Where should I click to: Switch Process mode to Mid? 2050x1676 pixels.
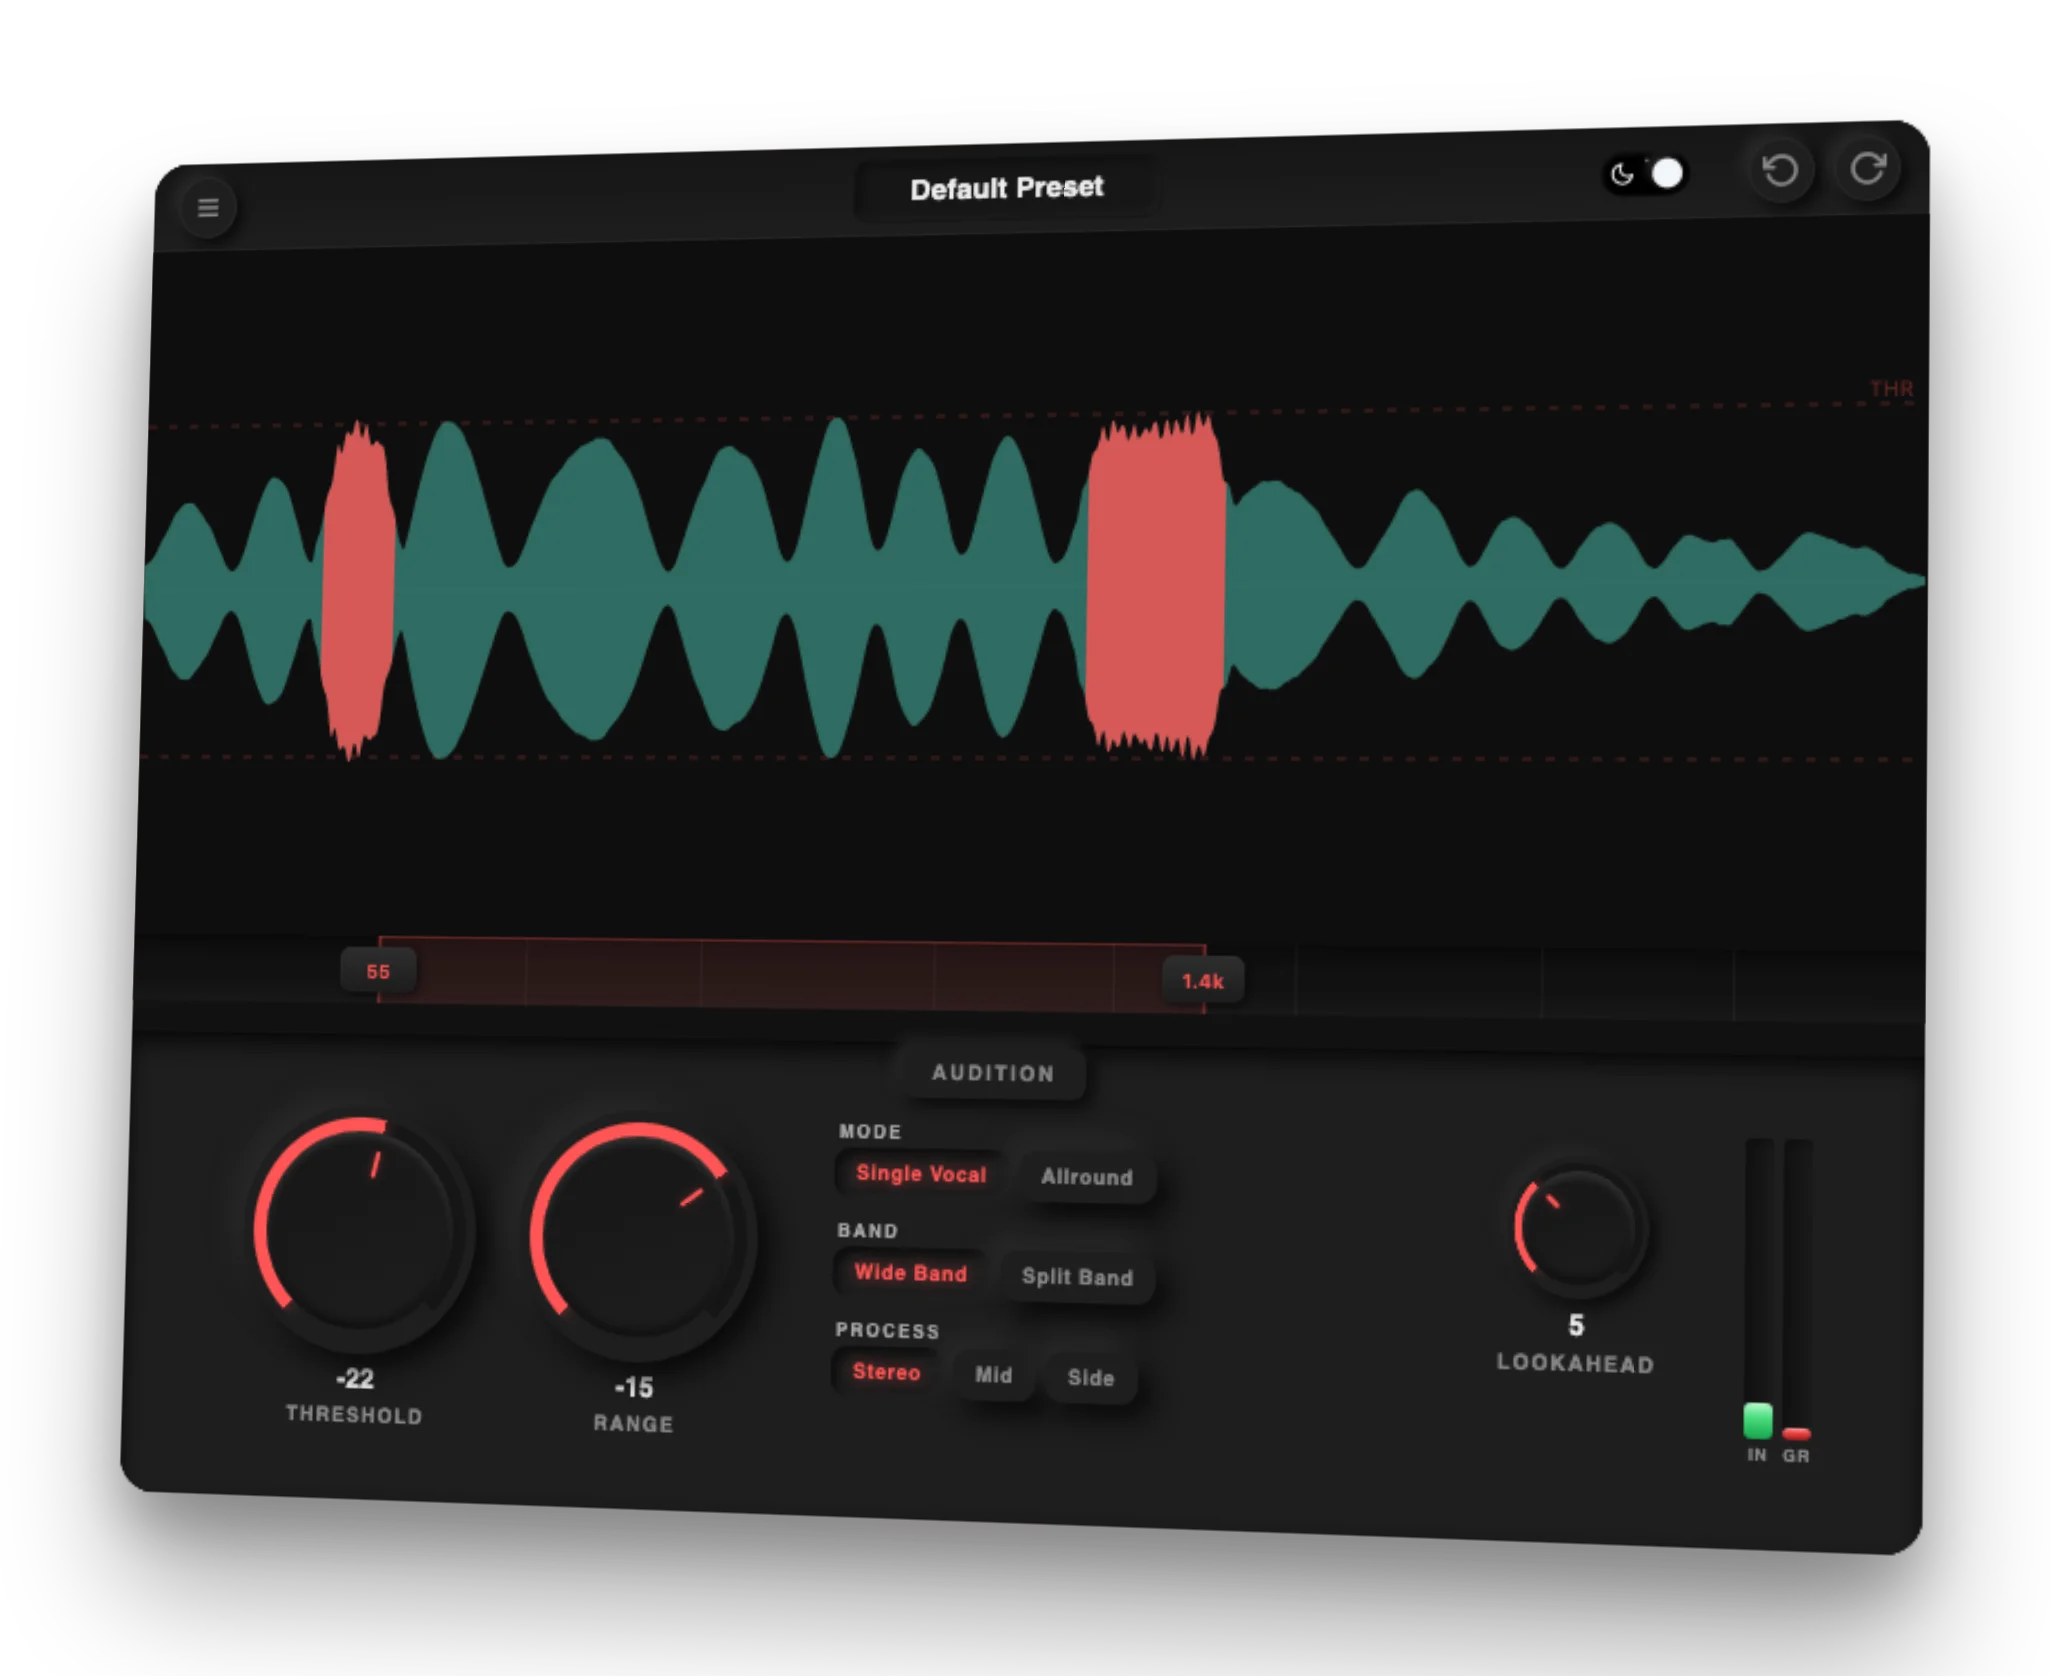pyautogui.click(x=991, y=1375)
